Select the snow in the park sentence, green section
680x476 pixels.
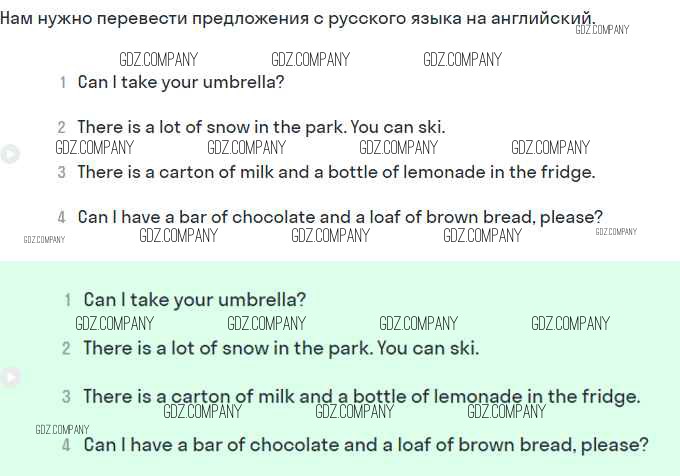(x=281, y=348)
